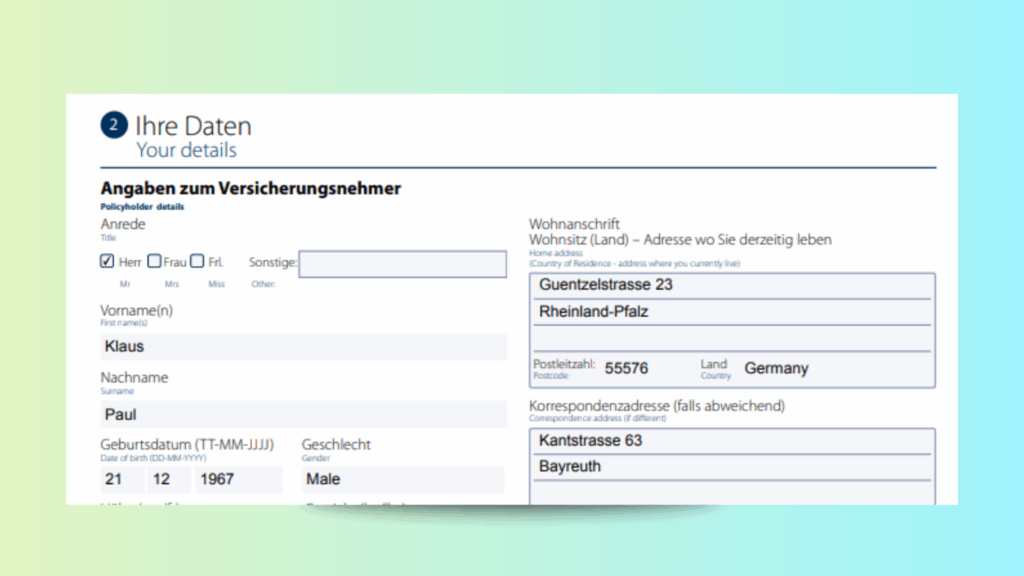This screenshot has height=576, width=1024.
Task: Click the Ihre Daten section heading
Action: tap(193, 126)
